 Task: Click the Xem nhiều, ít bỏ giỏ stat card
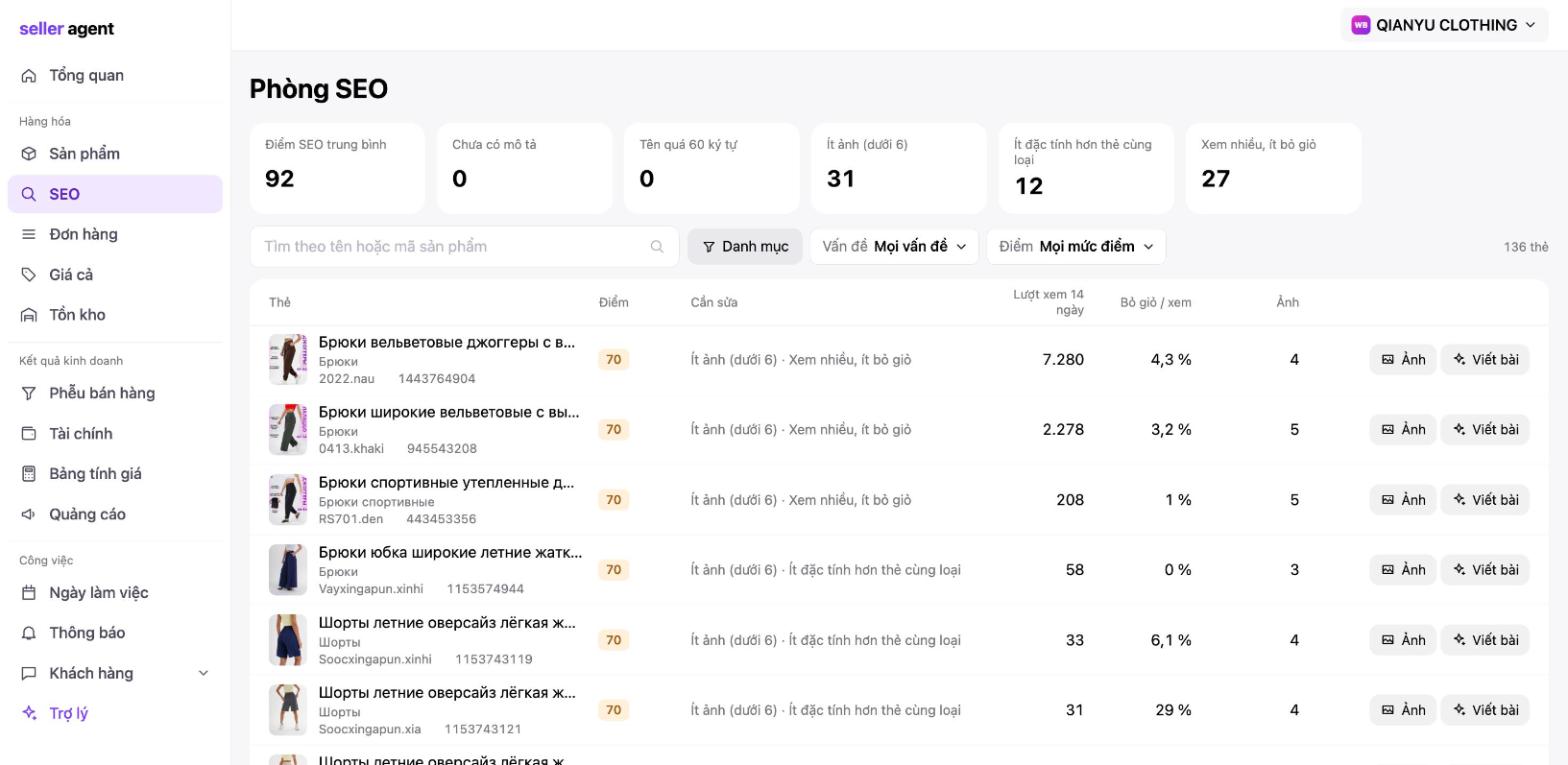point(1273,168)
